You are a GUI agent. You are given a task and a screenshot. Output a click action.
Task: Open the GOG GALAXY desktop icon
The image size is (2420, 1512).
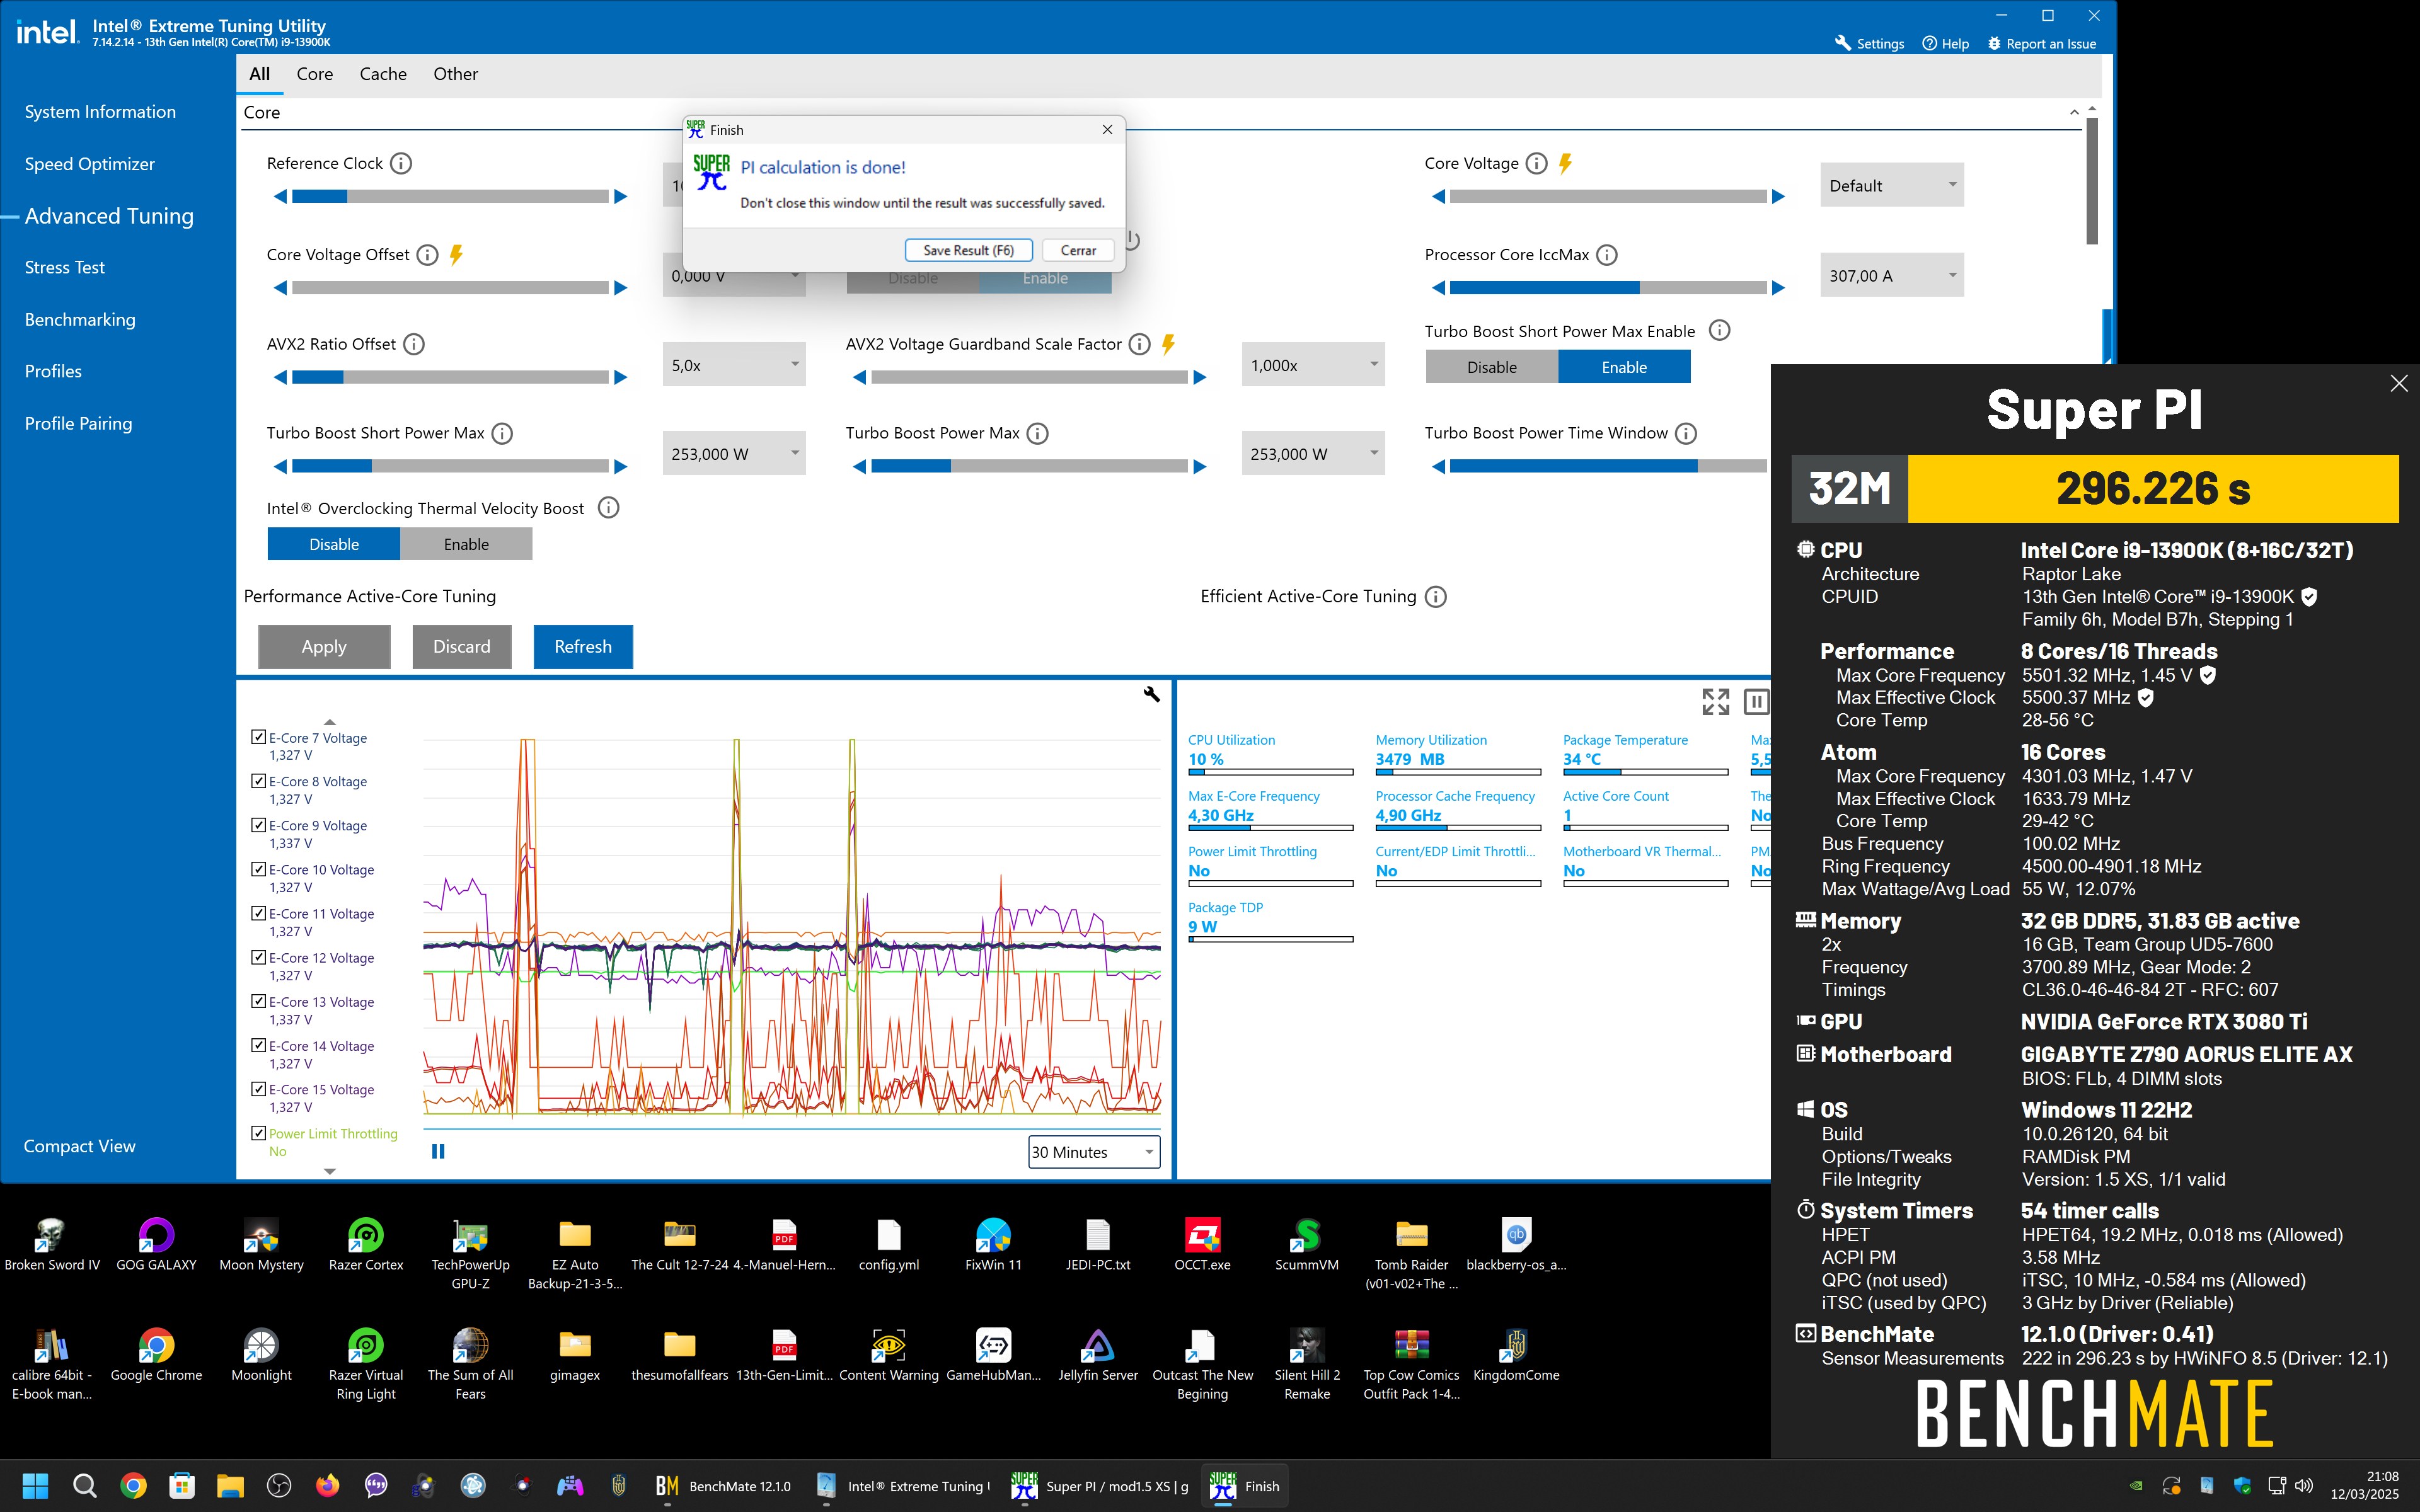click(x=156, y=1245)
